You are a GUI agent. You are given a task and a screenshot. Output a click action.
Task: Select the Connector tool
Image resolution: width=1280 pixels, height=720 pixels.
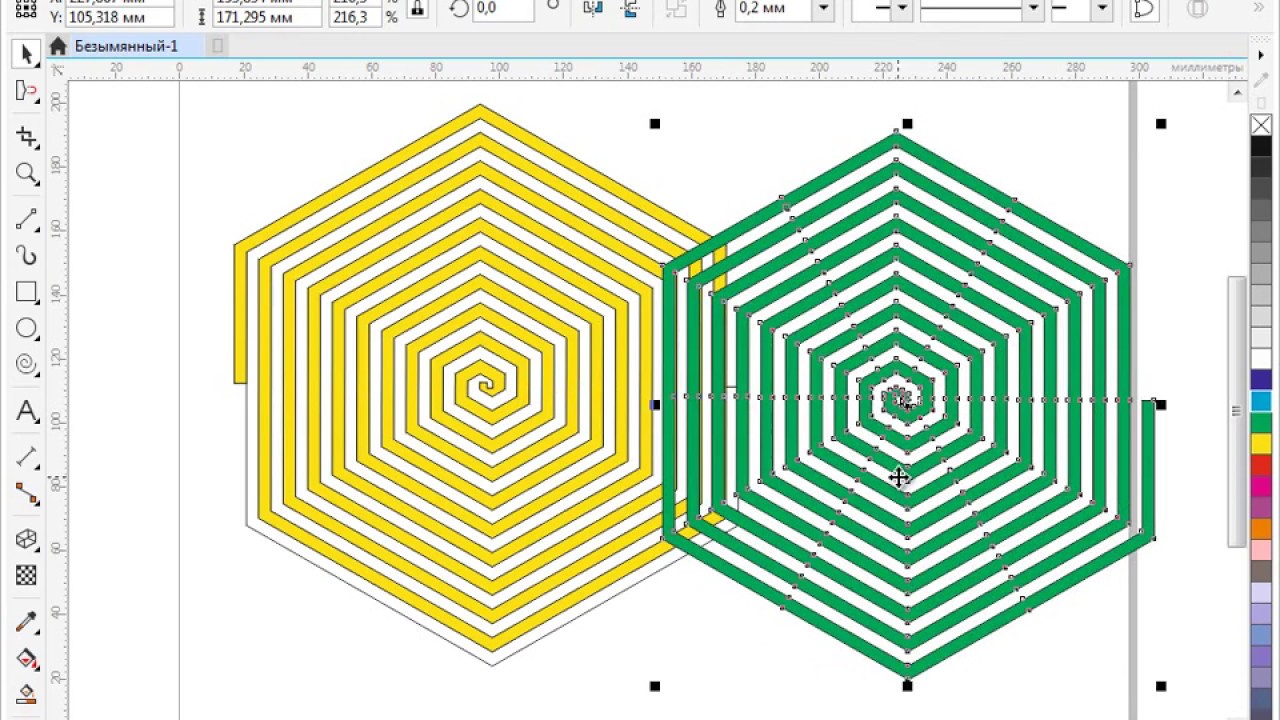(x=27, y=493)
